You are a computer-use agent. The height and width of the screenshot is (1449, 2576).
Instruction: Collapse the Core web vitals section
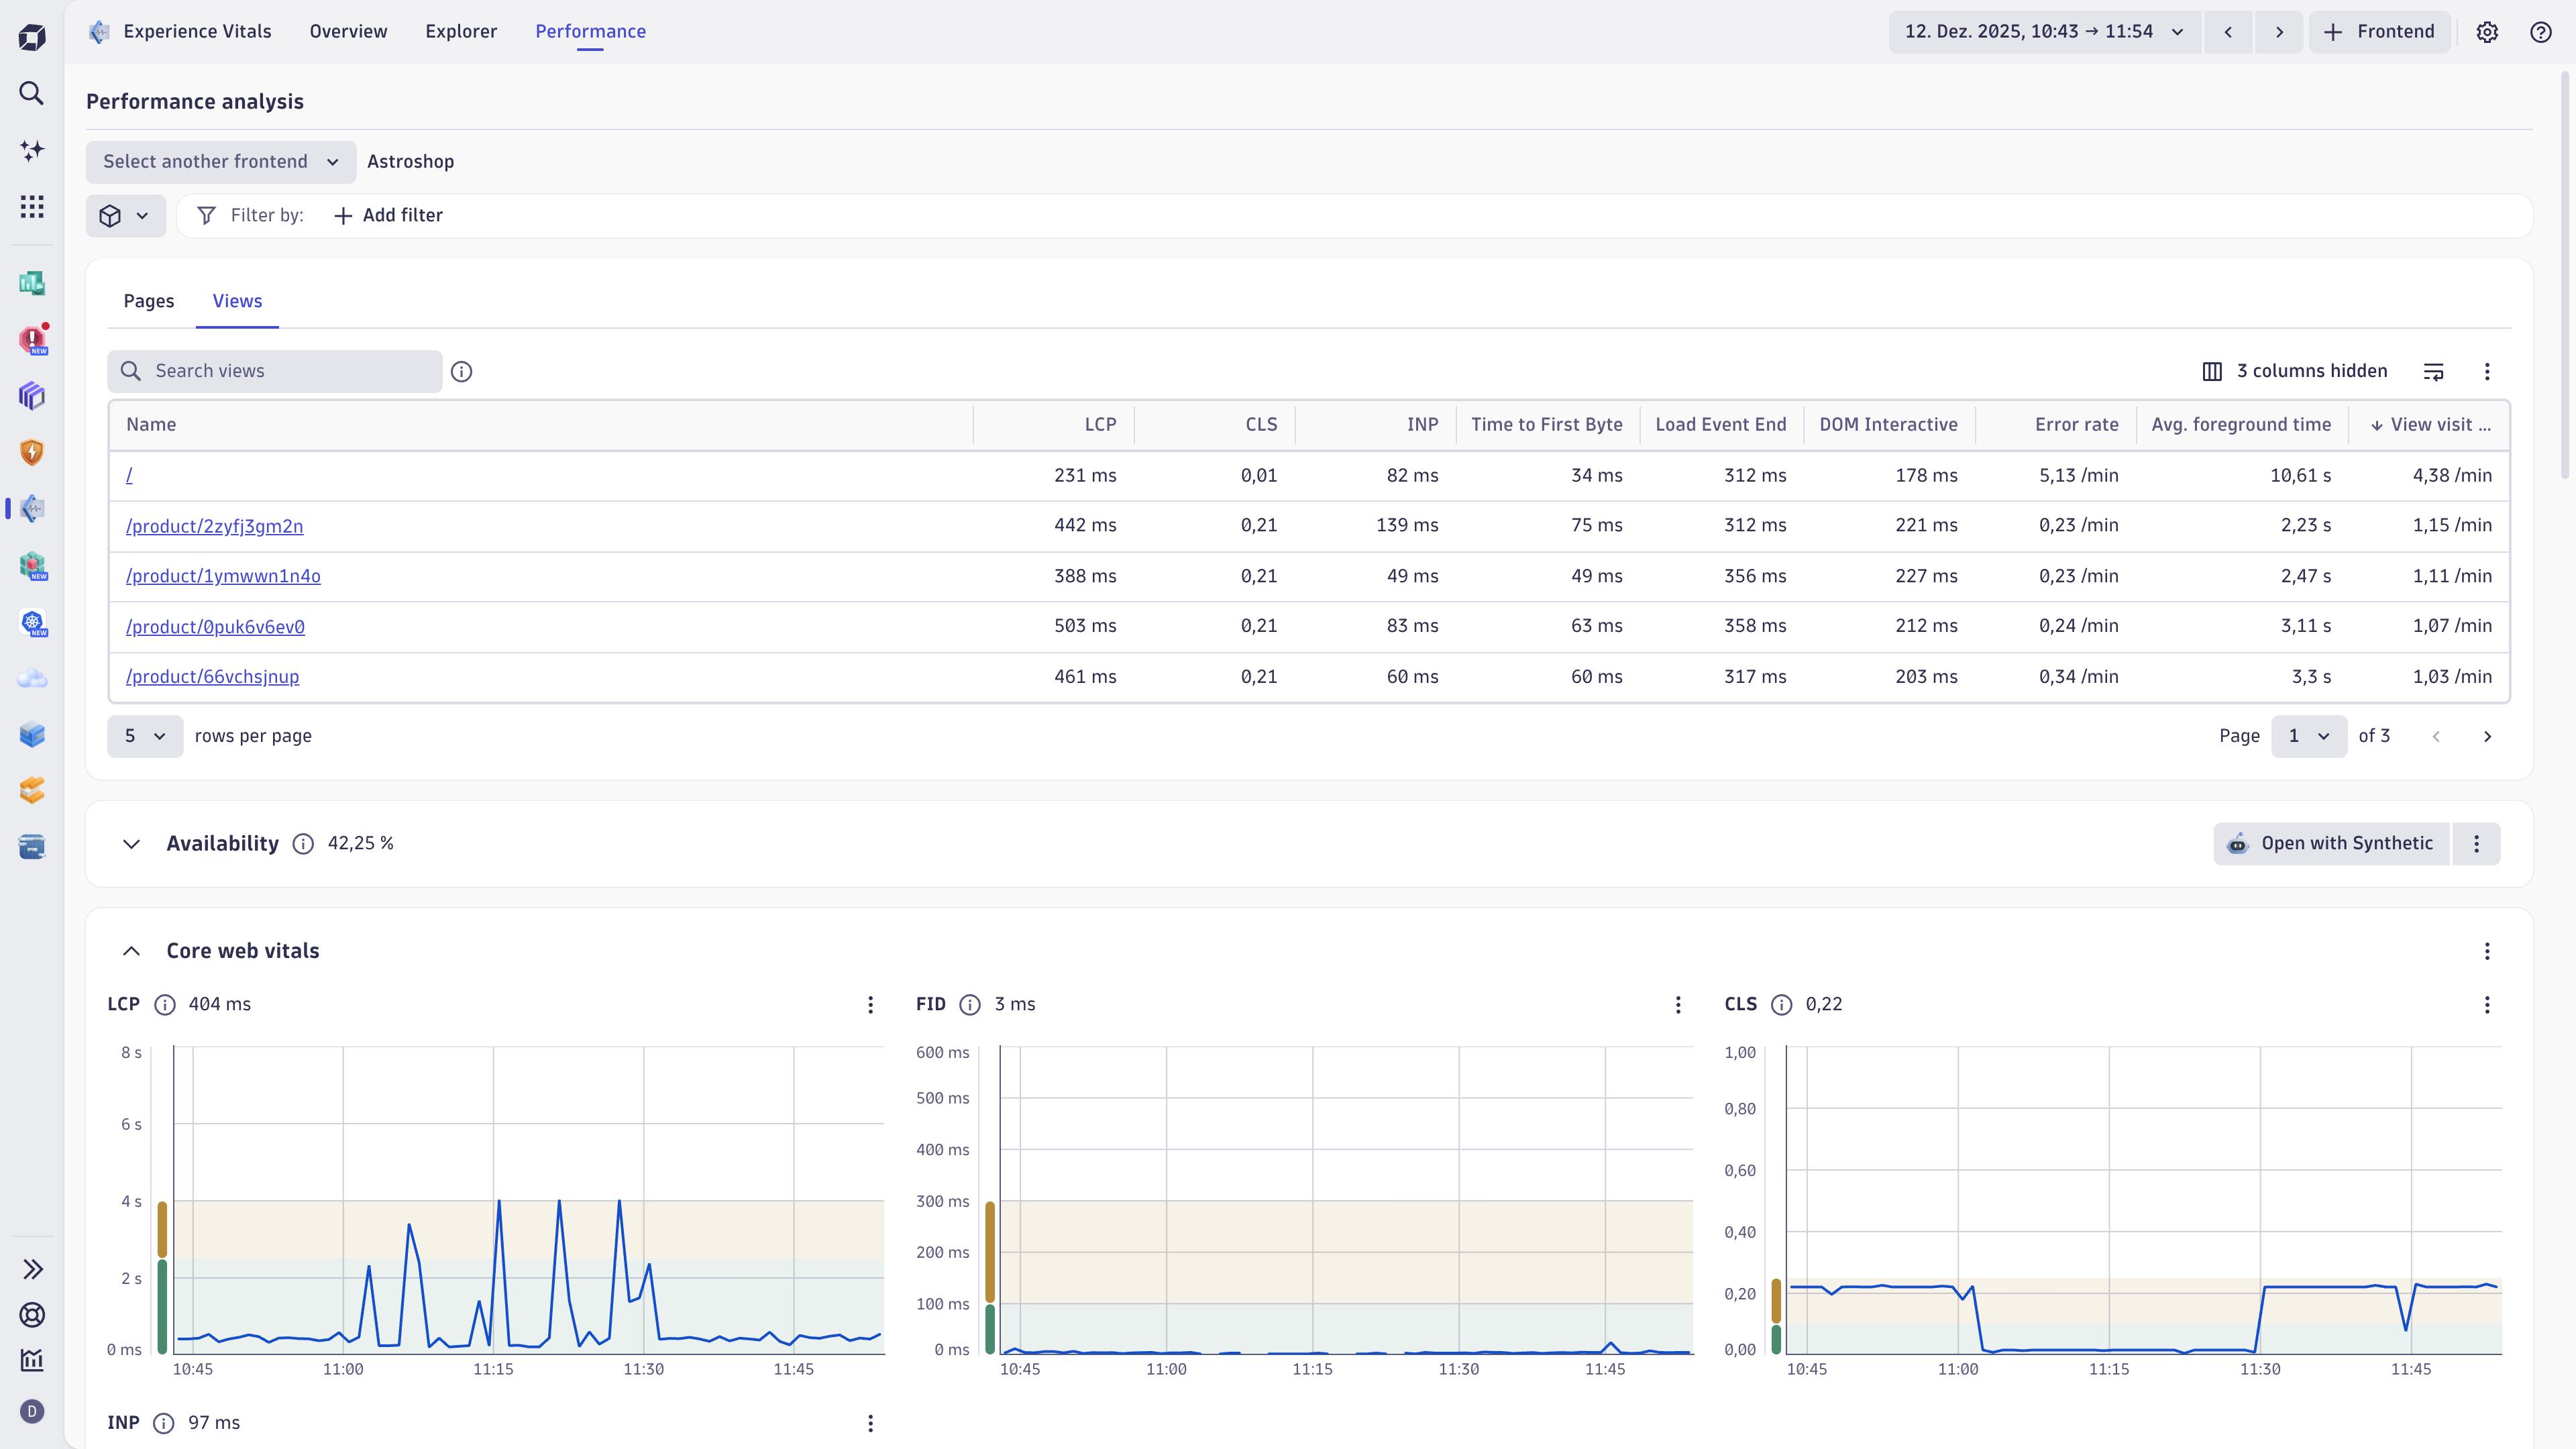(x=131, y=950)
